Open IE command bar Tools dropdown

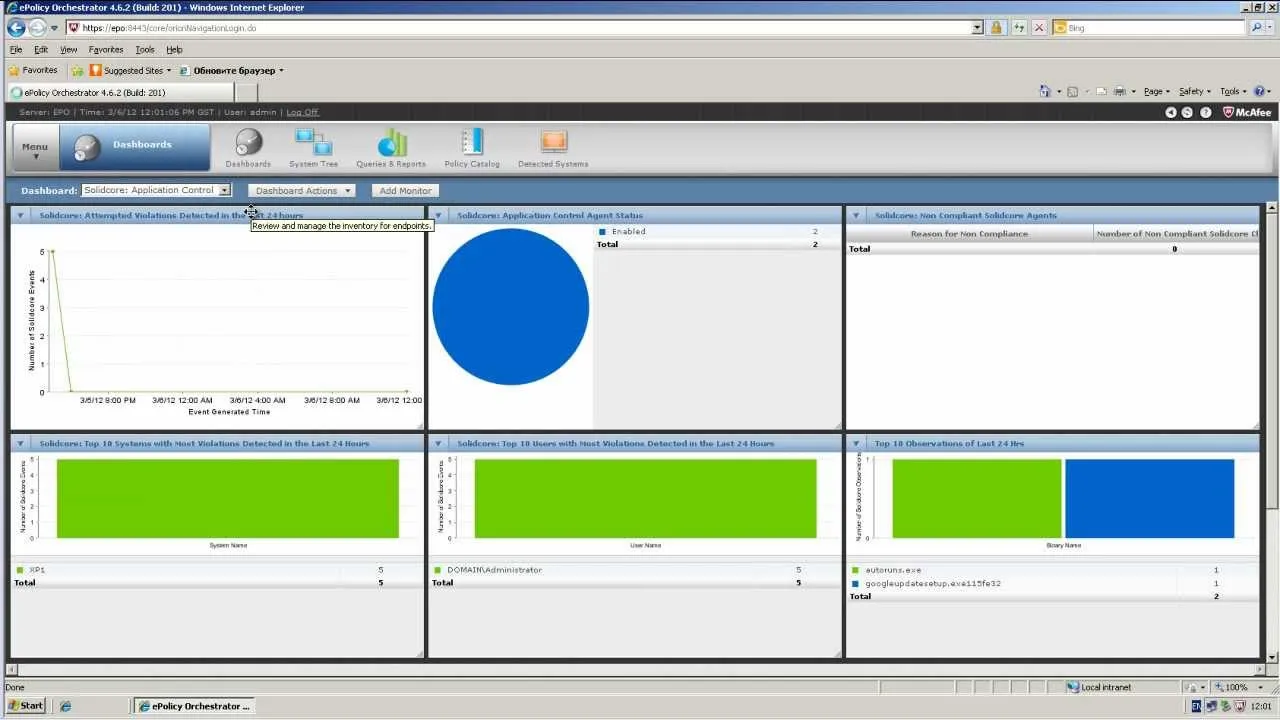tap(1232, 91)
